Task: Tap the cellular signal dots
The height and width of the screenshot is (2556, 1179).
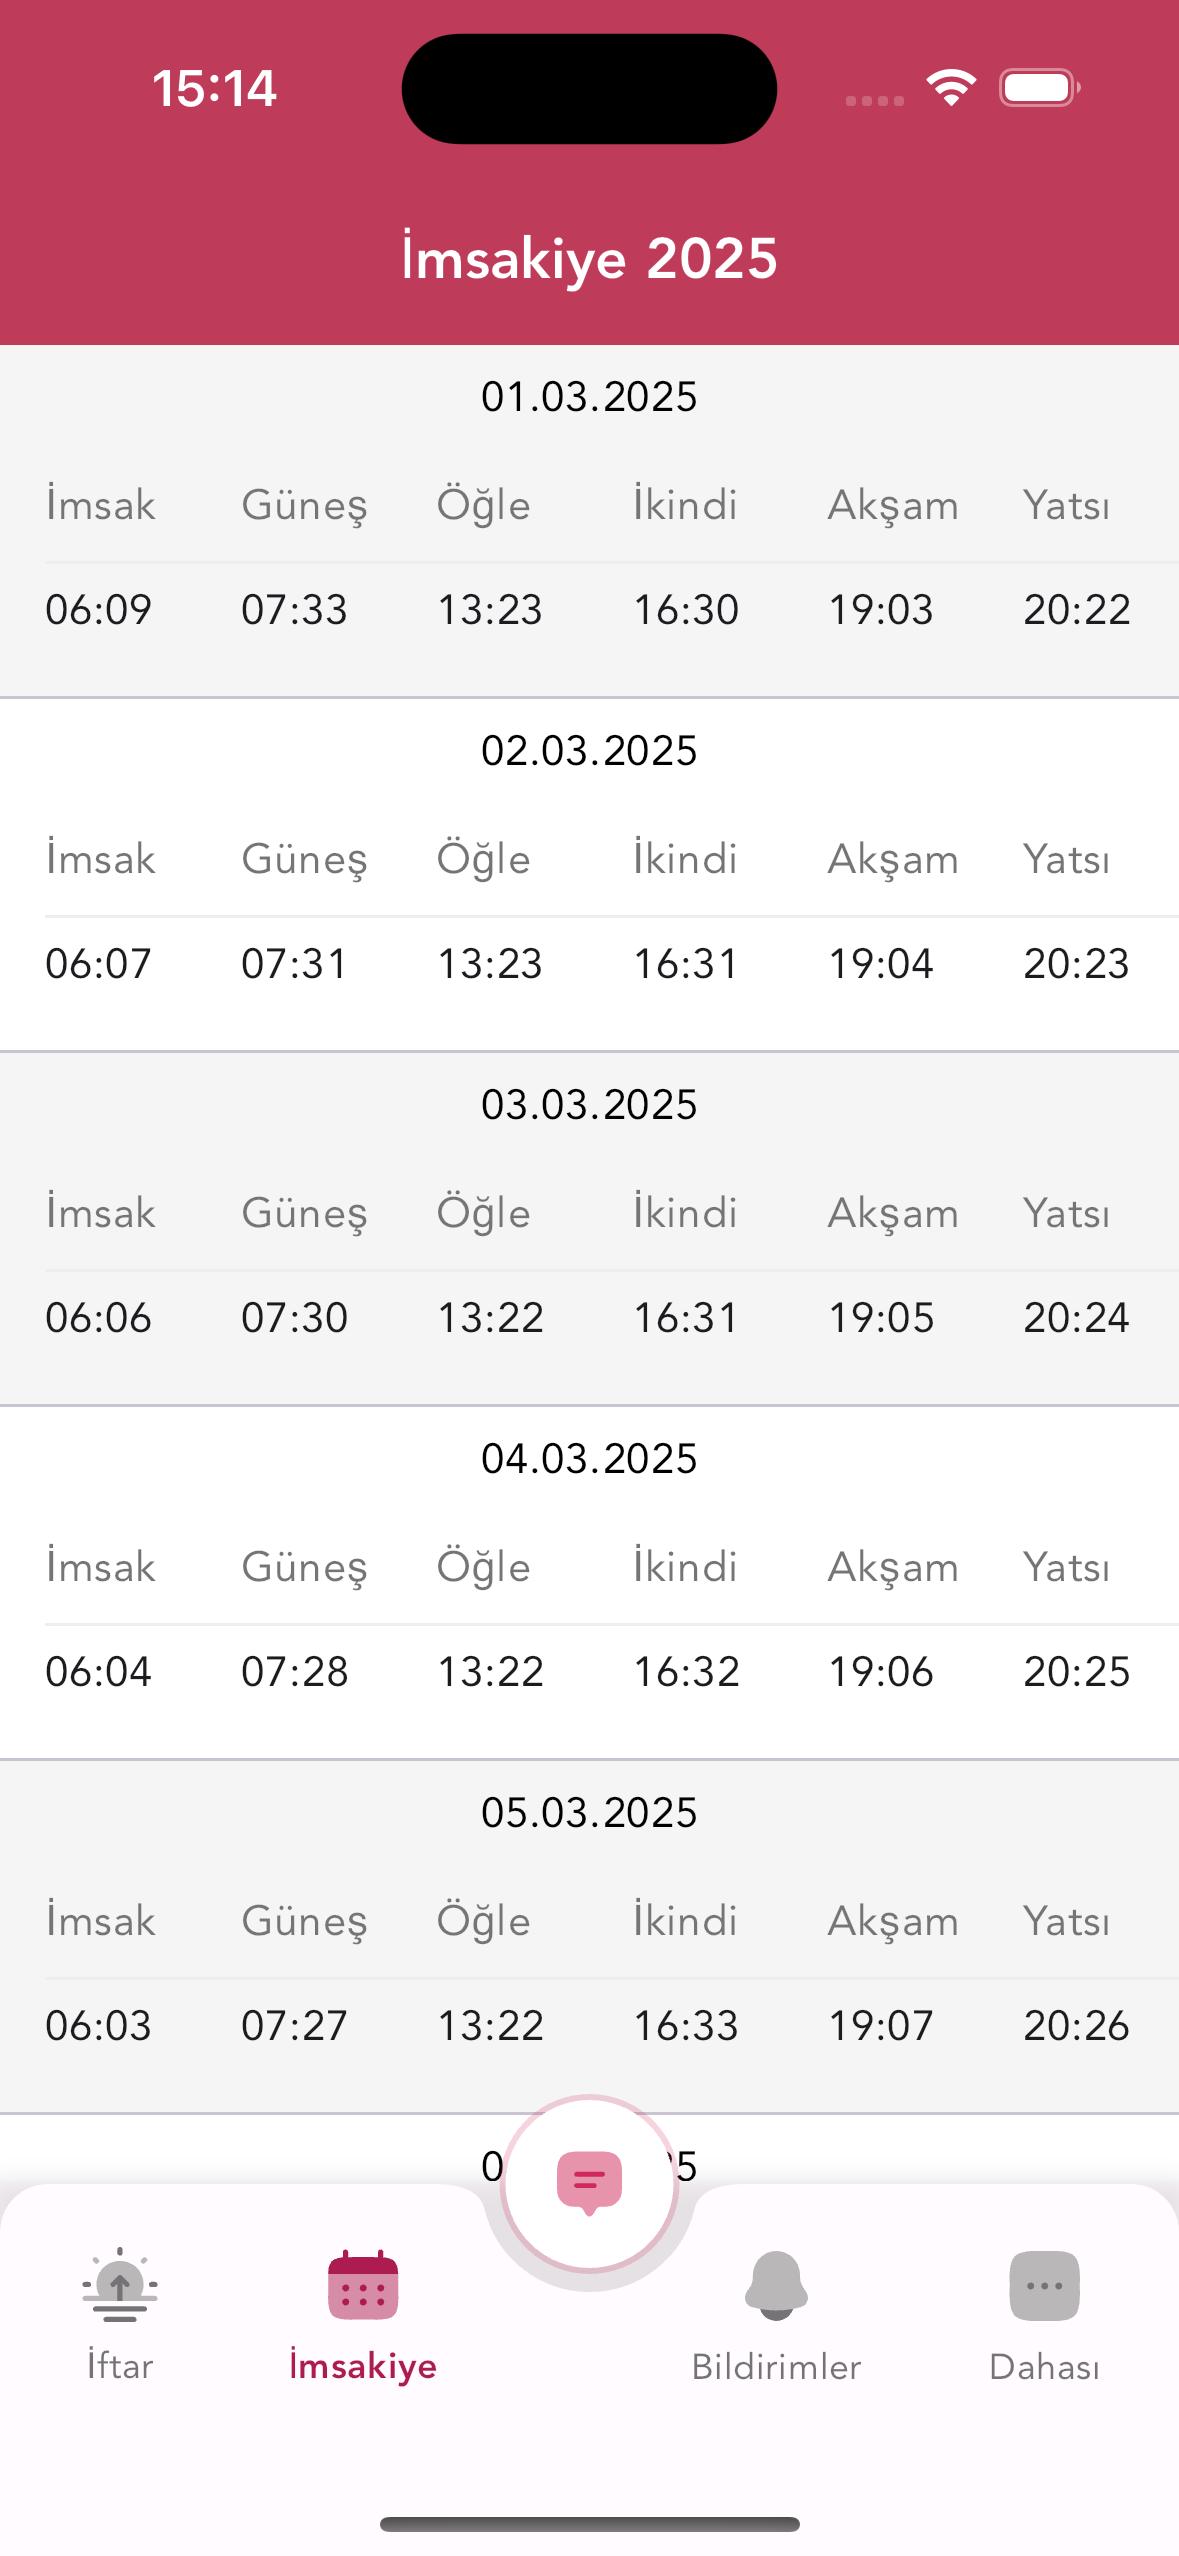Action: [x=874, y=100]
